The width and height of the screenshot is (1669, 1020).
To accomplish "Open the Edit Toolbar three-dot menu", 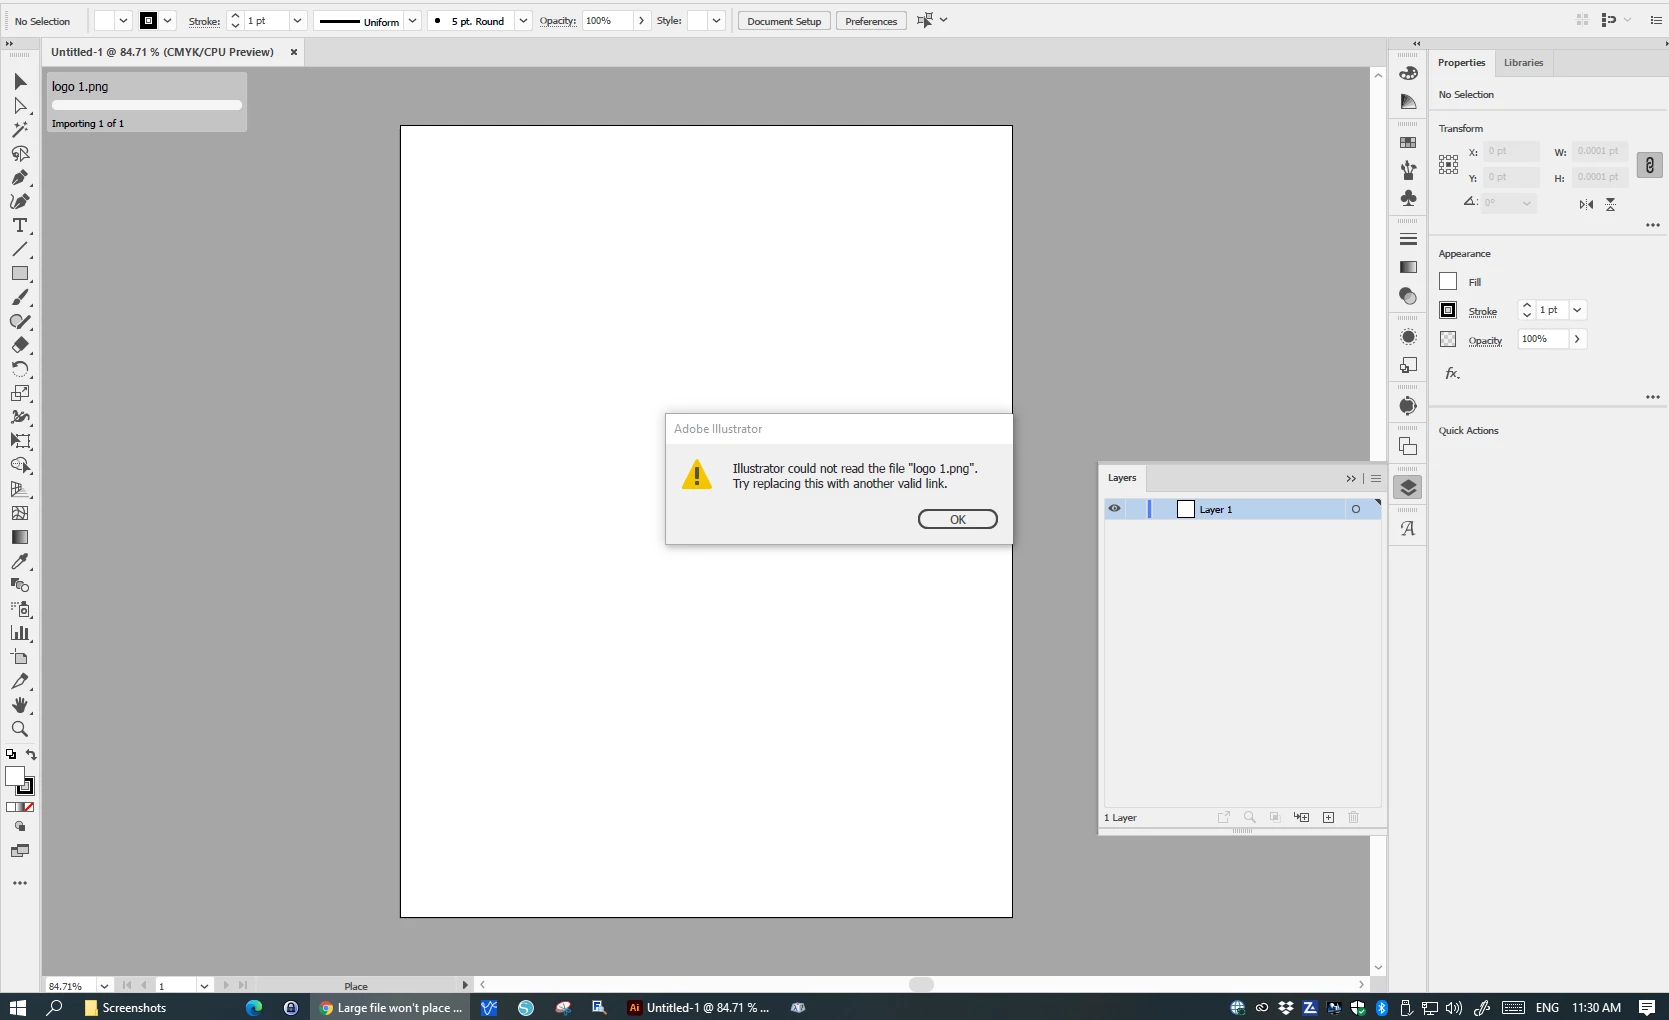I will [x=20, y=883].
